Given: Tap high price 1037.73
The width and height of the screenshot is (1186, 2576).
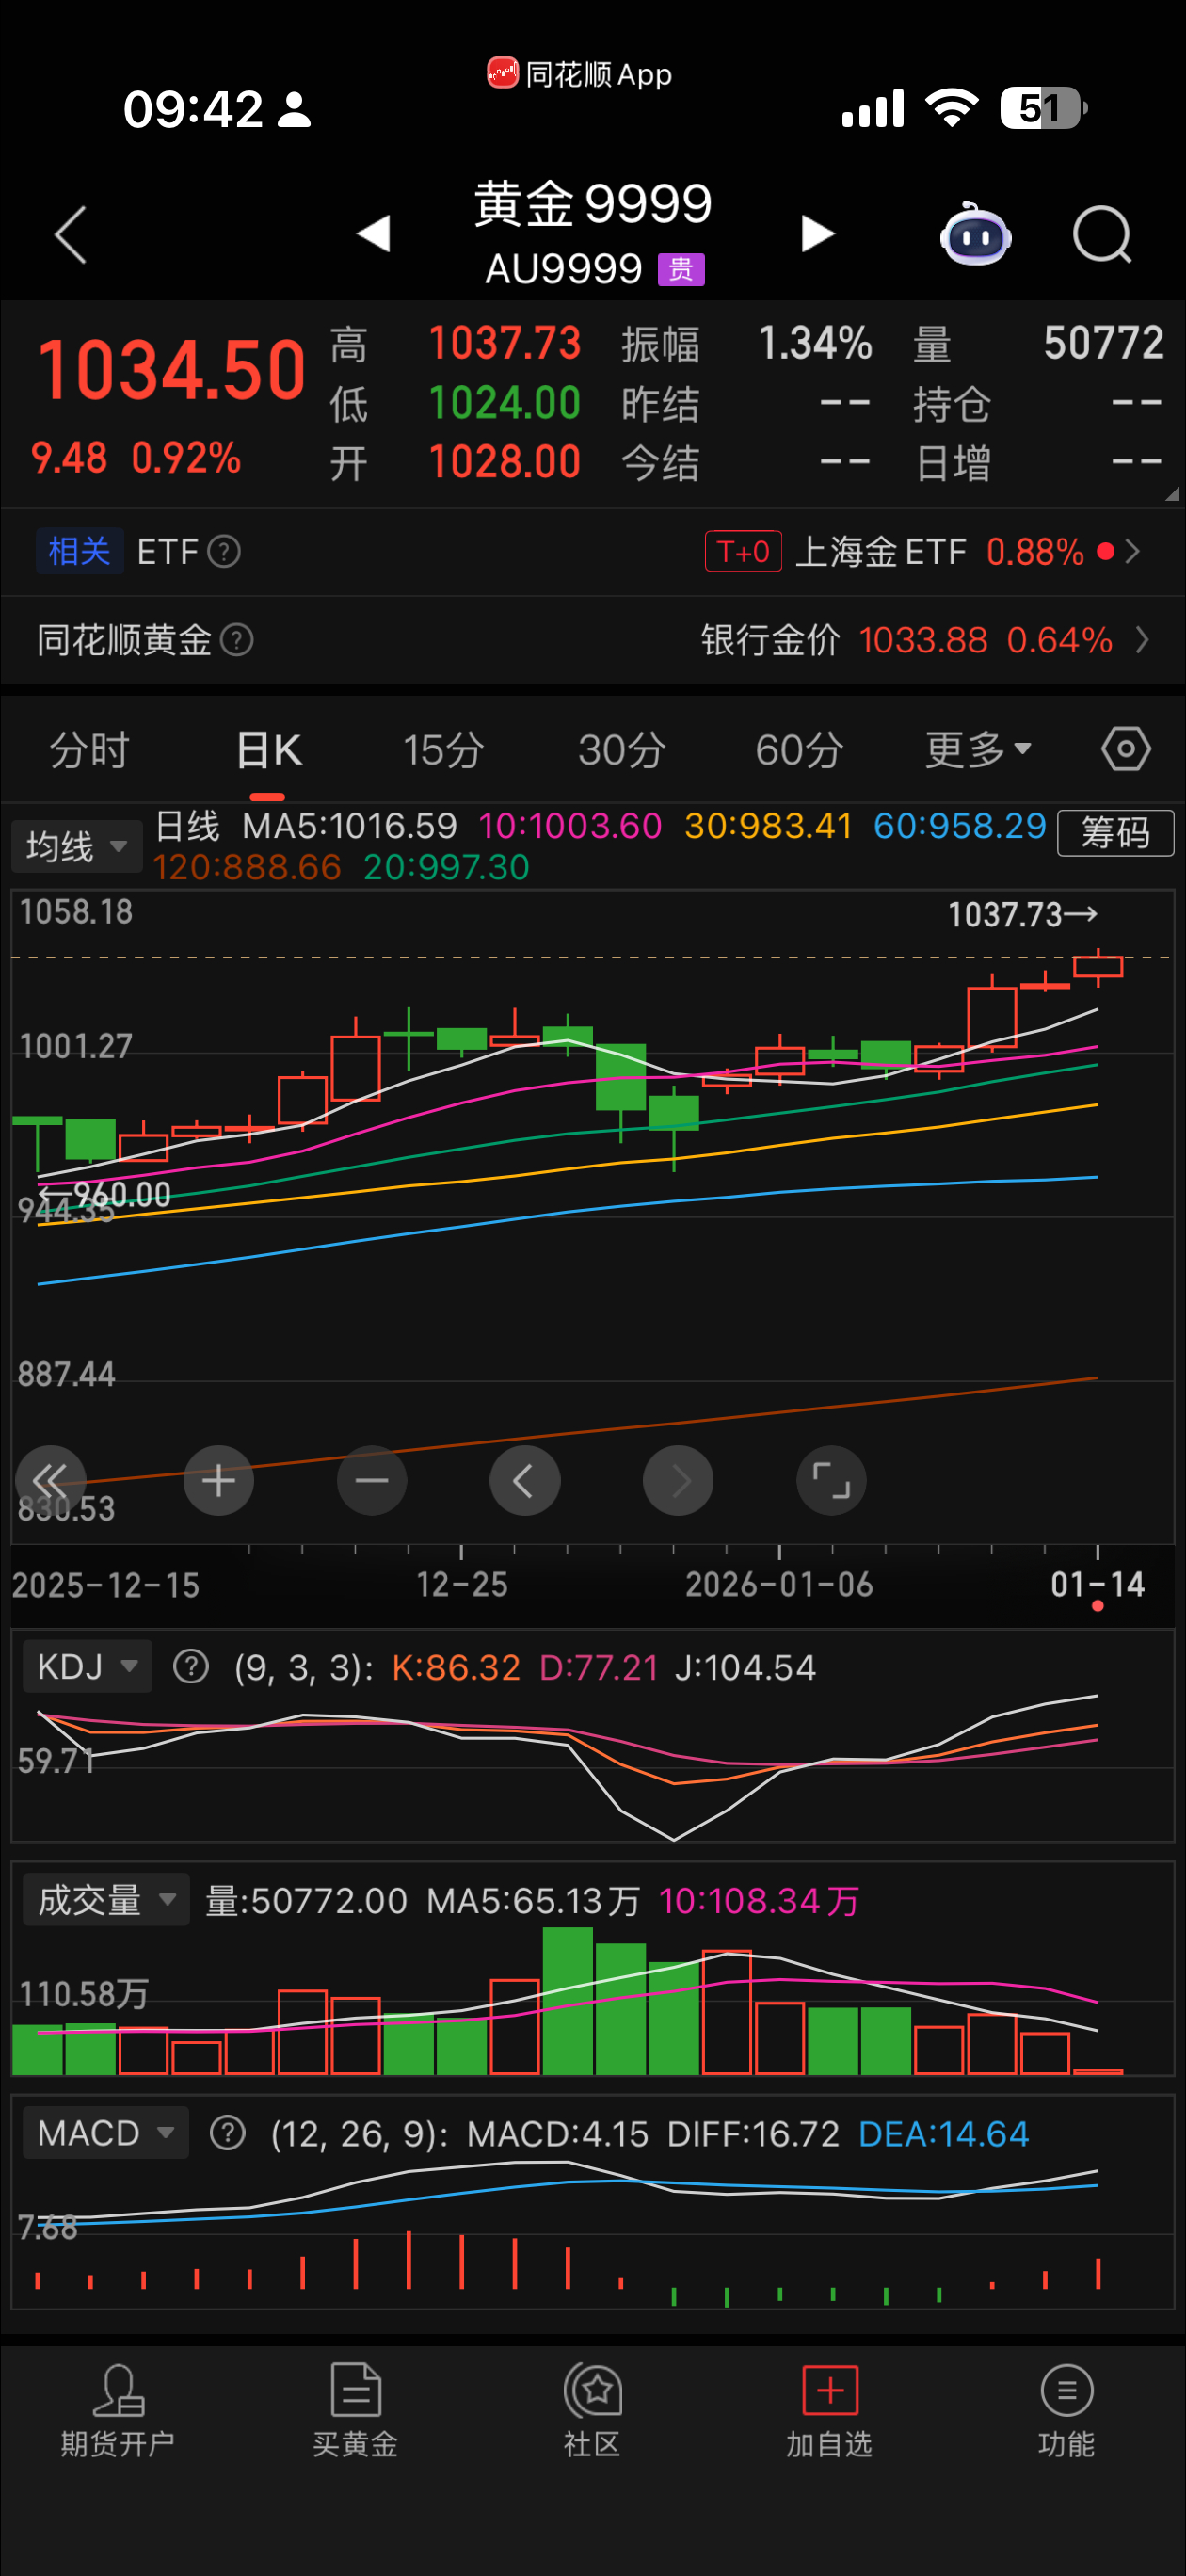Looking at the screenshot, I should pos(505,344).
